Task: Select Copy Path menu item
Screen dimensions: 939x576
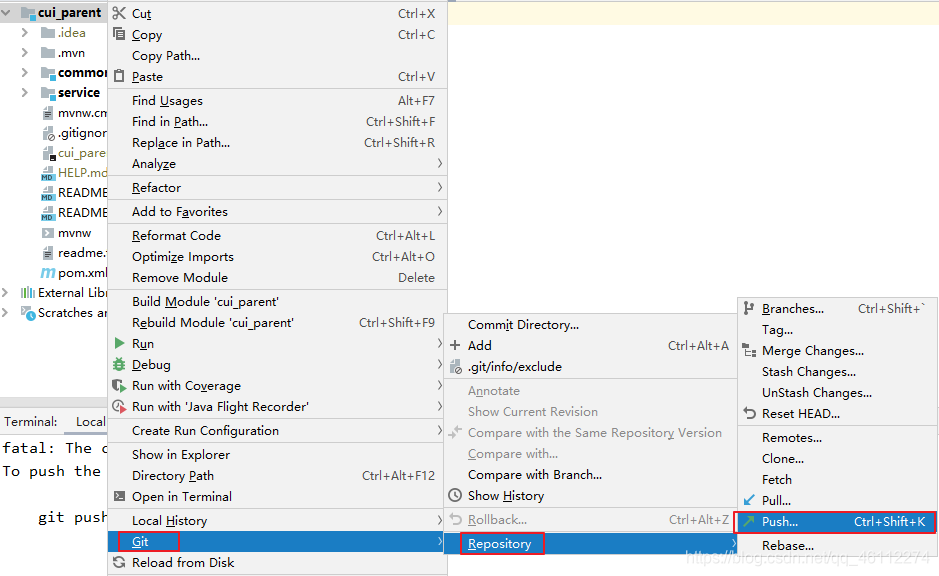Action: click(x=277, y=56)
